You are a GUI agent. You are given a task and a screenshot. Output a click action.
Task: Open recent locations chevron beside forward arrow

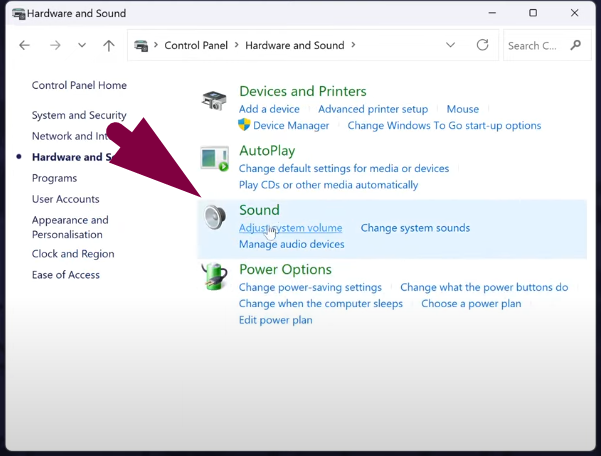click(x=82, y=45)
